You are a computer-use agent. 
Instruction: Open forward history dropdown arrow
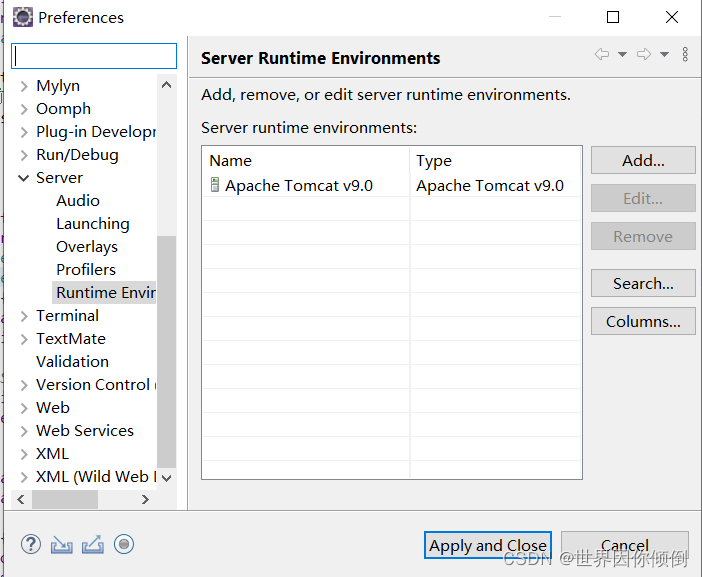(664, 55)
